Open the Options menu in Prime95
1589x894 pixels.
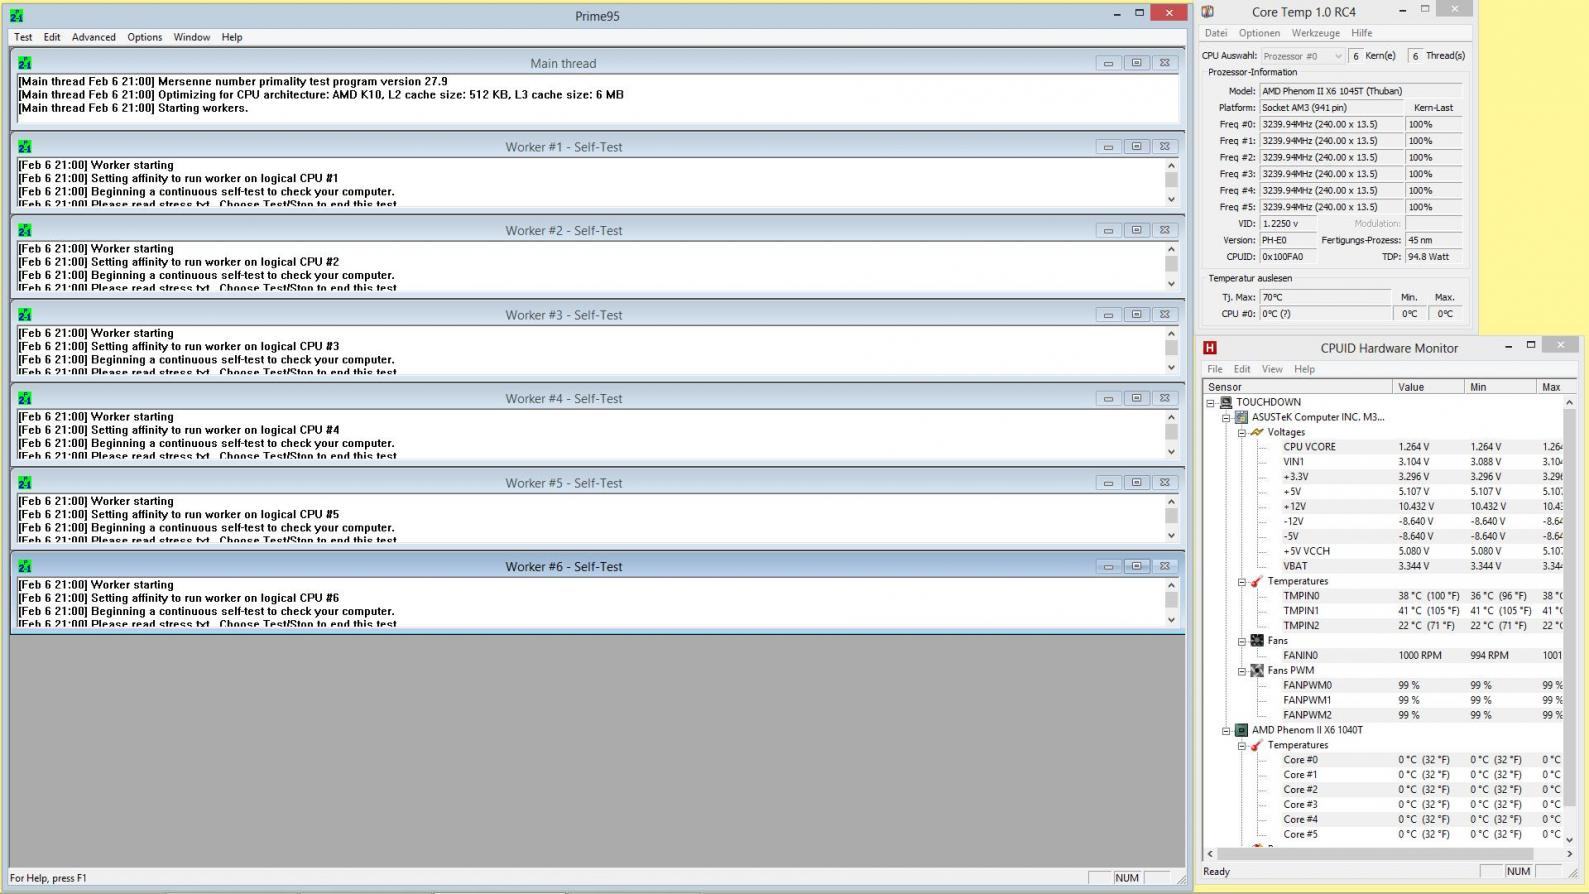(x=144, y=37)
